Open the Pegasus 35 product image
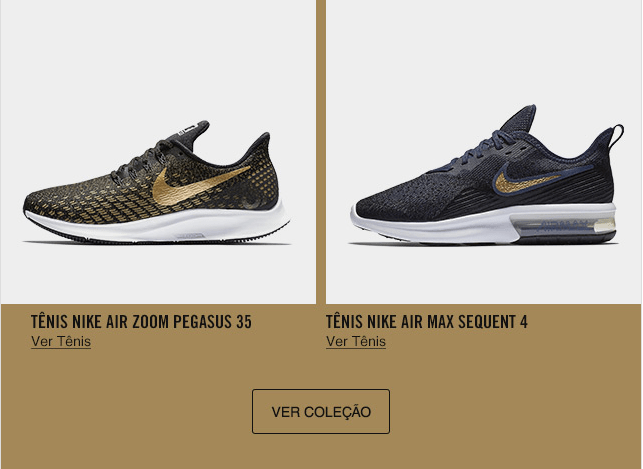The image size is (643, 469). tap(158, 152)
